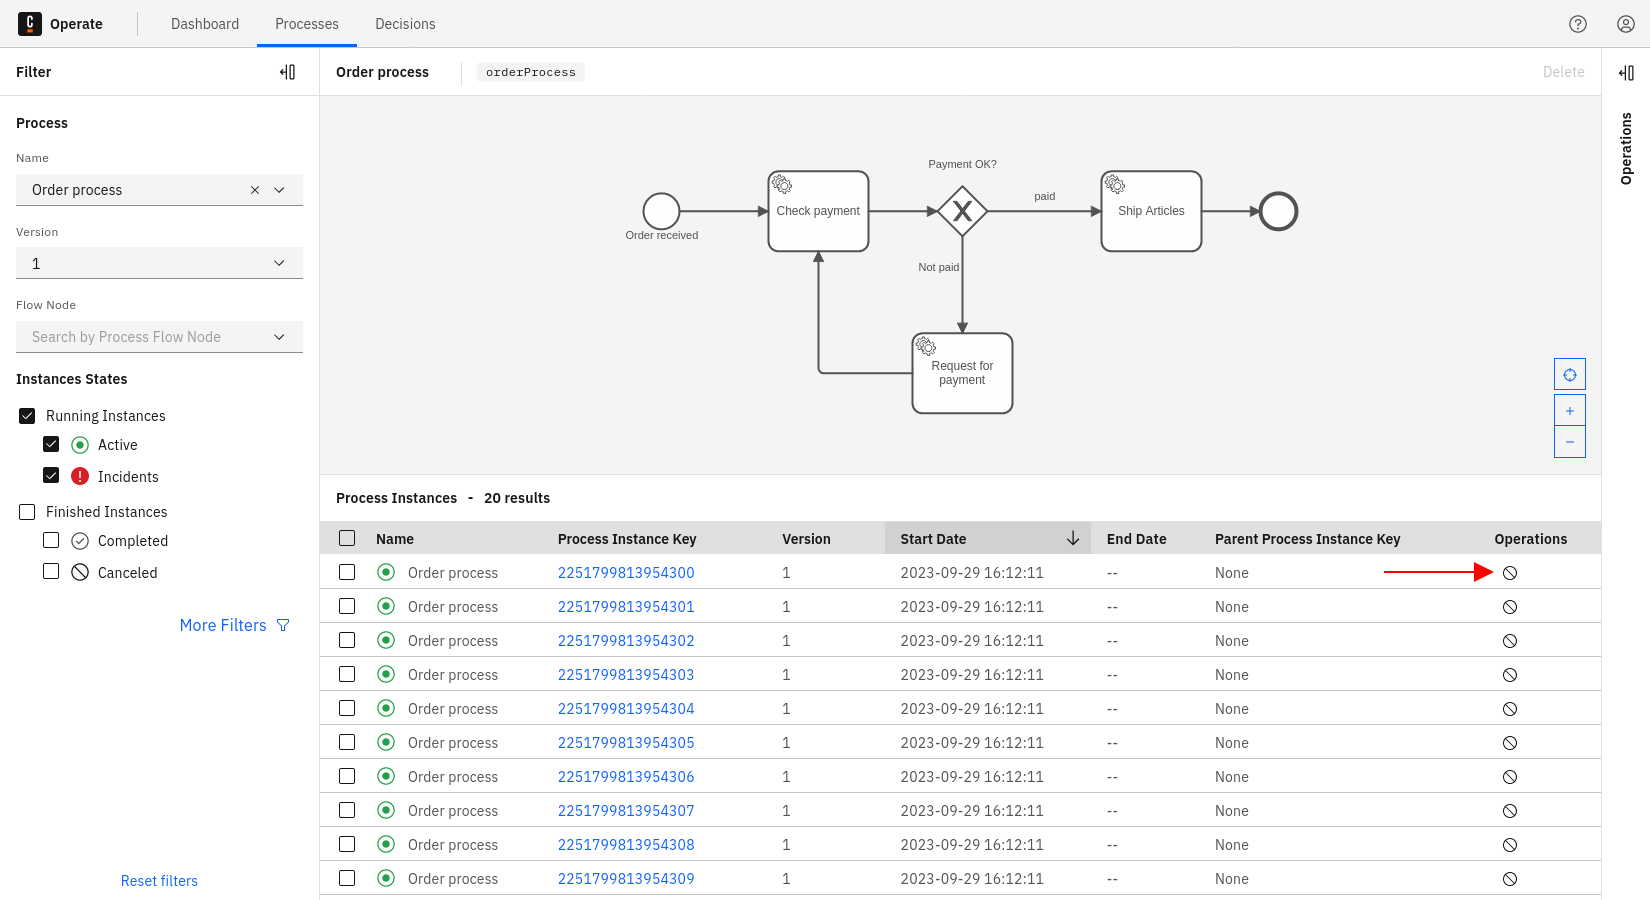The height and width of the screenshot is (900, 1650).
Task: Zoom in on the process diagram
Action: coord(1569,409)
